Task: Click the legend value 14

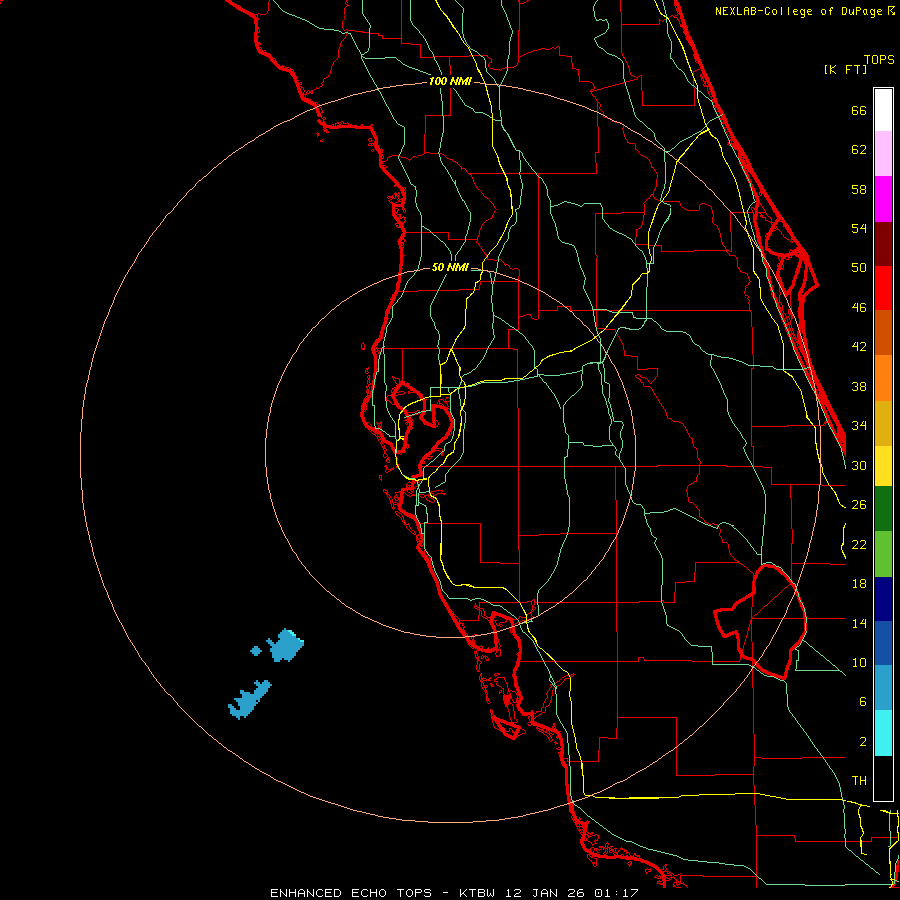Action: pyautogui.click(x=859, y=623)
